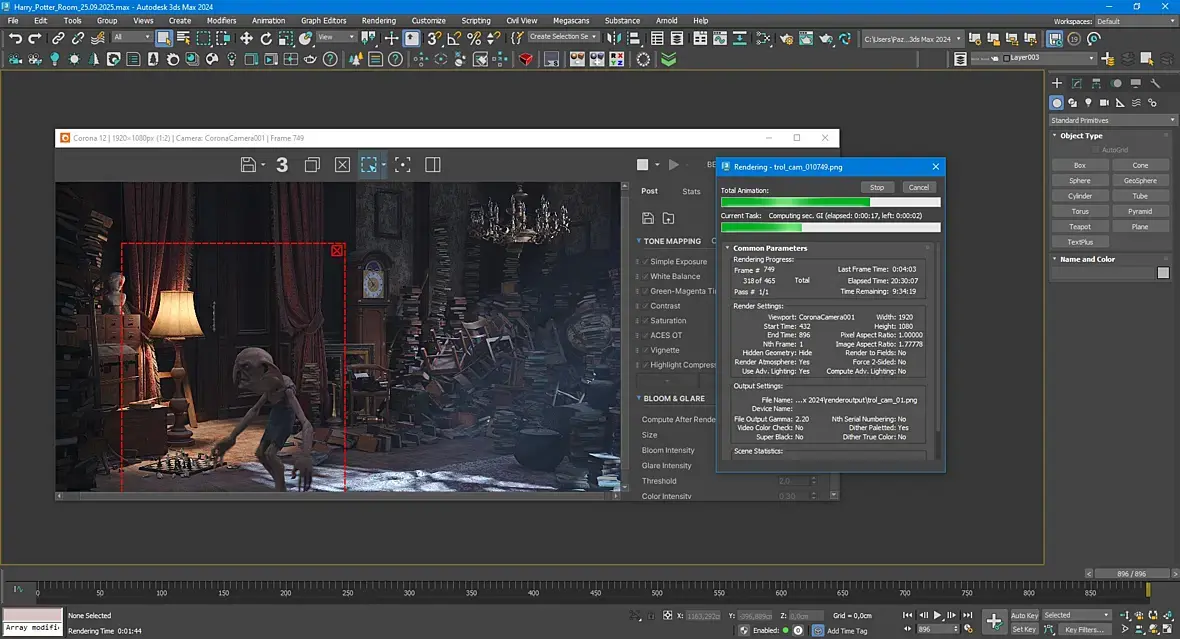
Task: Open the Mirror tool
Action: click(x=615, y=38)
